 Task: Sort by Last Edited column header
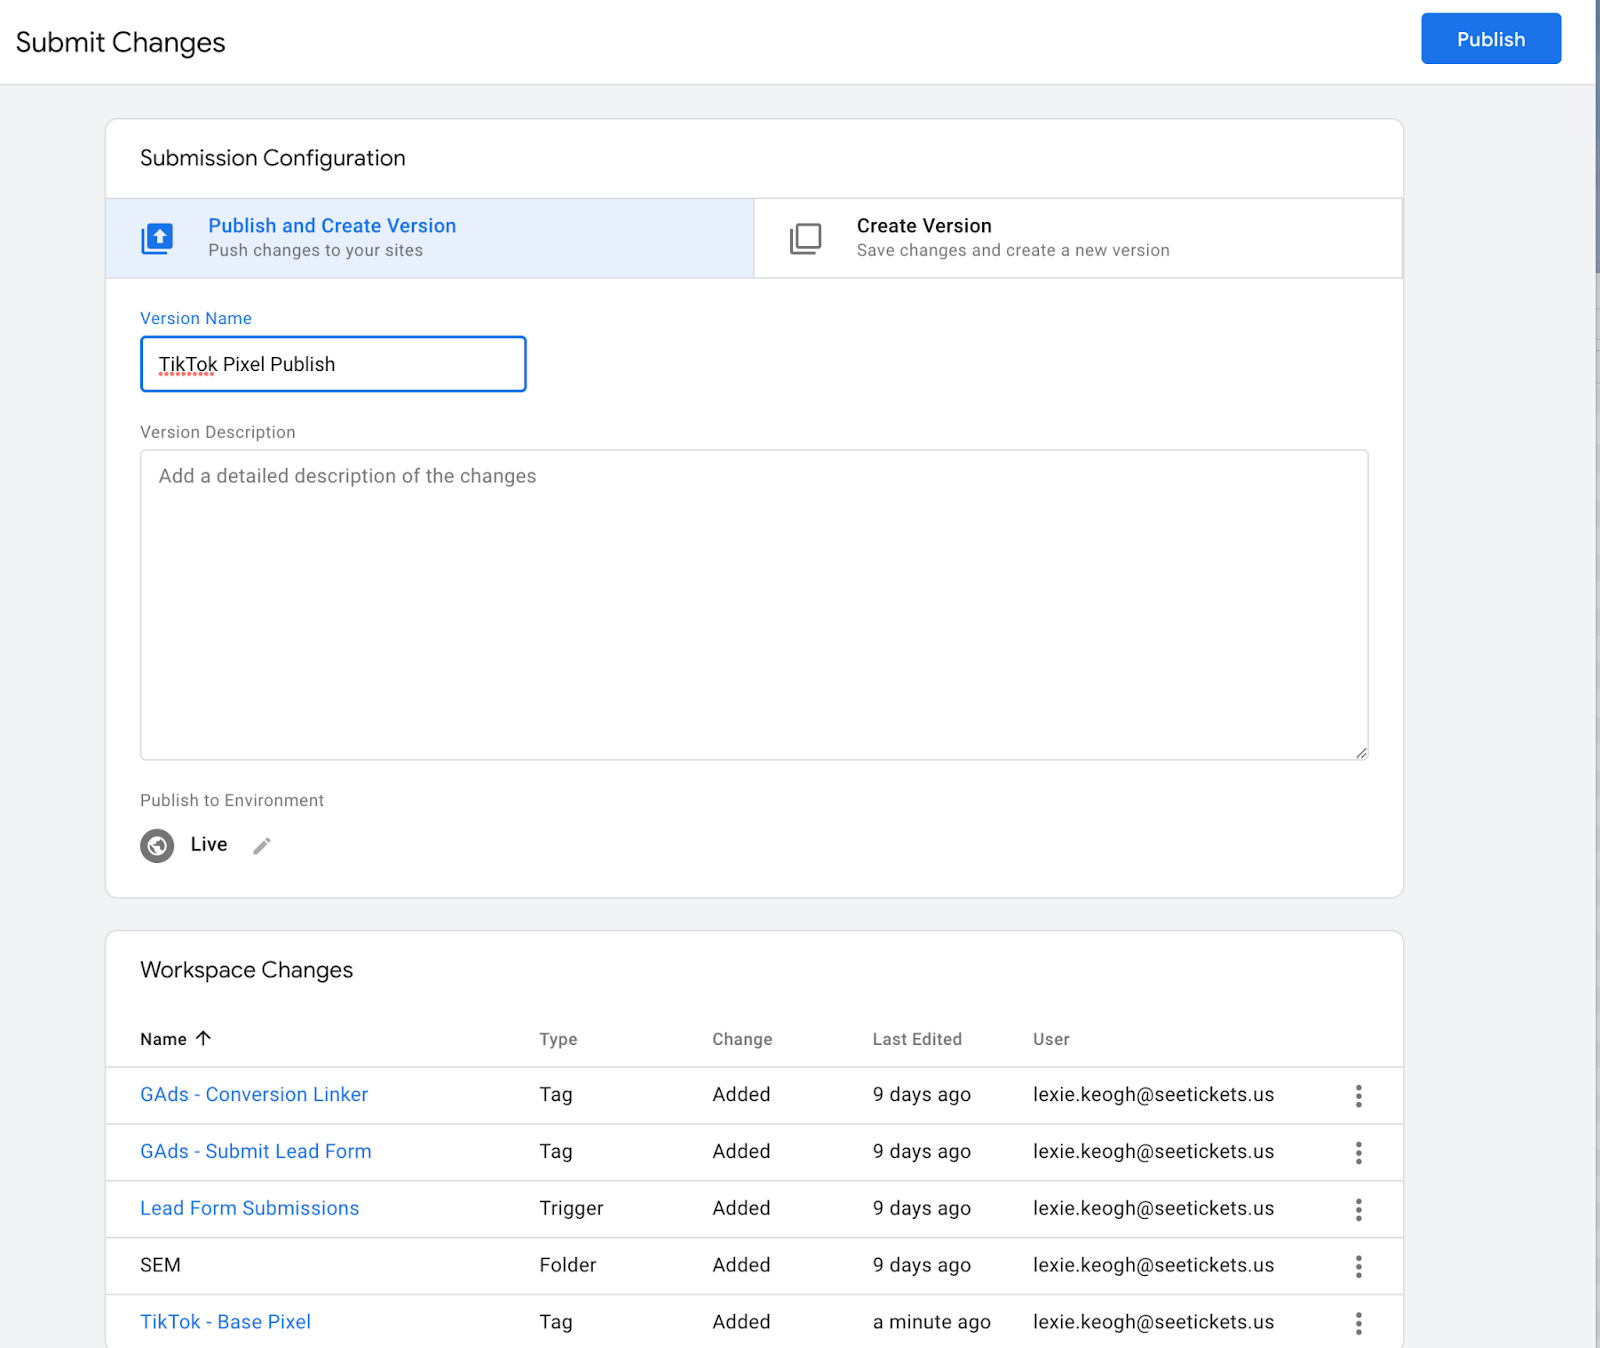click(x=917, y=1039)
